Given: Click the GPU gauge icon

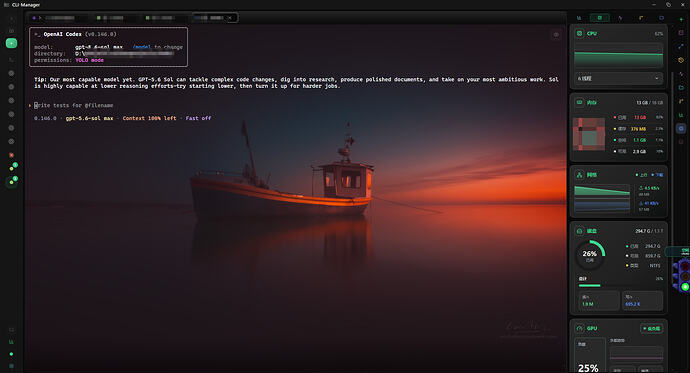Looking at the screenshot, I should click(x=580, y=328).
